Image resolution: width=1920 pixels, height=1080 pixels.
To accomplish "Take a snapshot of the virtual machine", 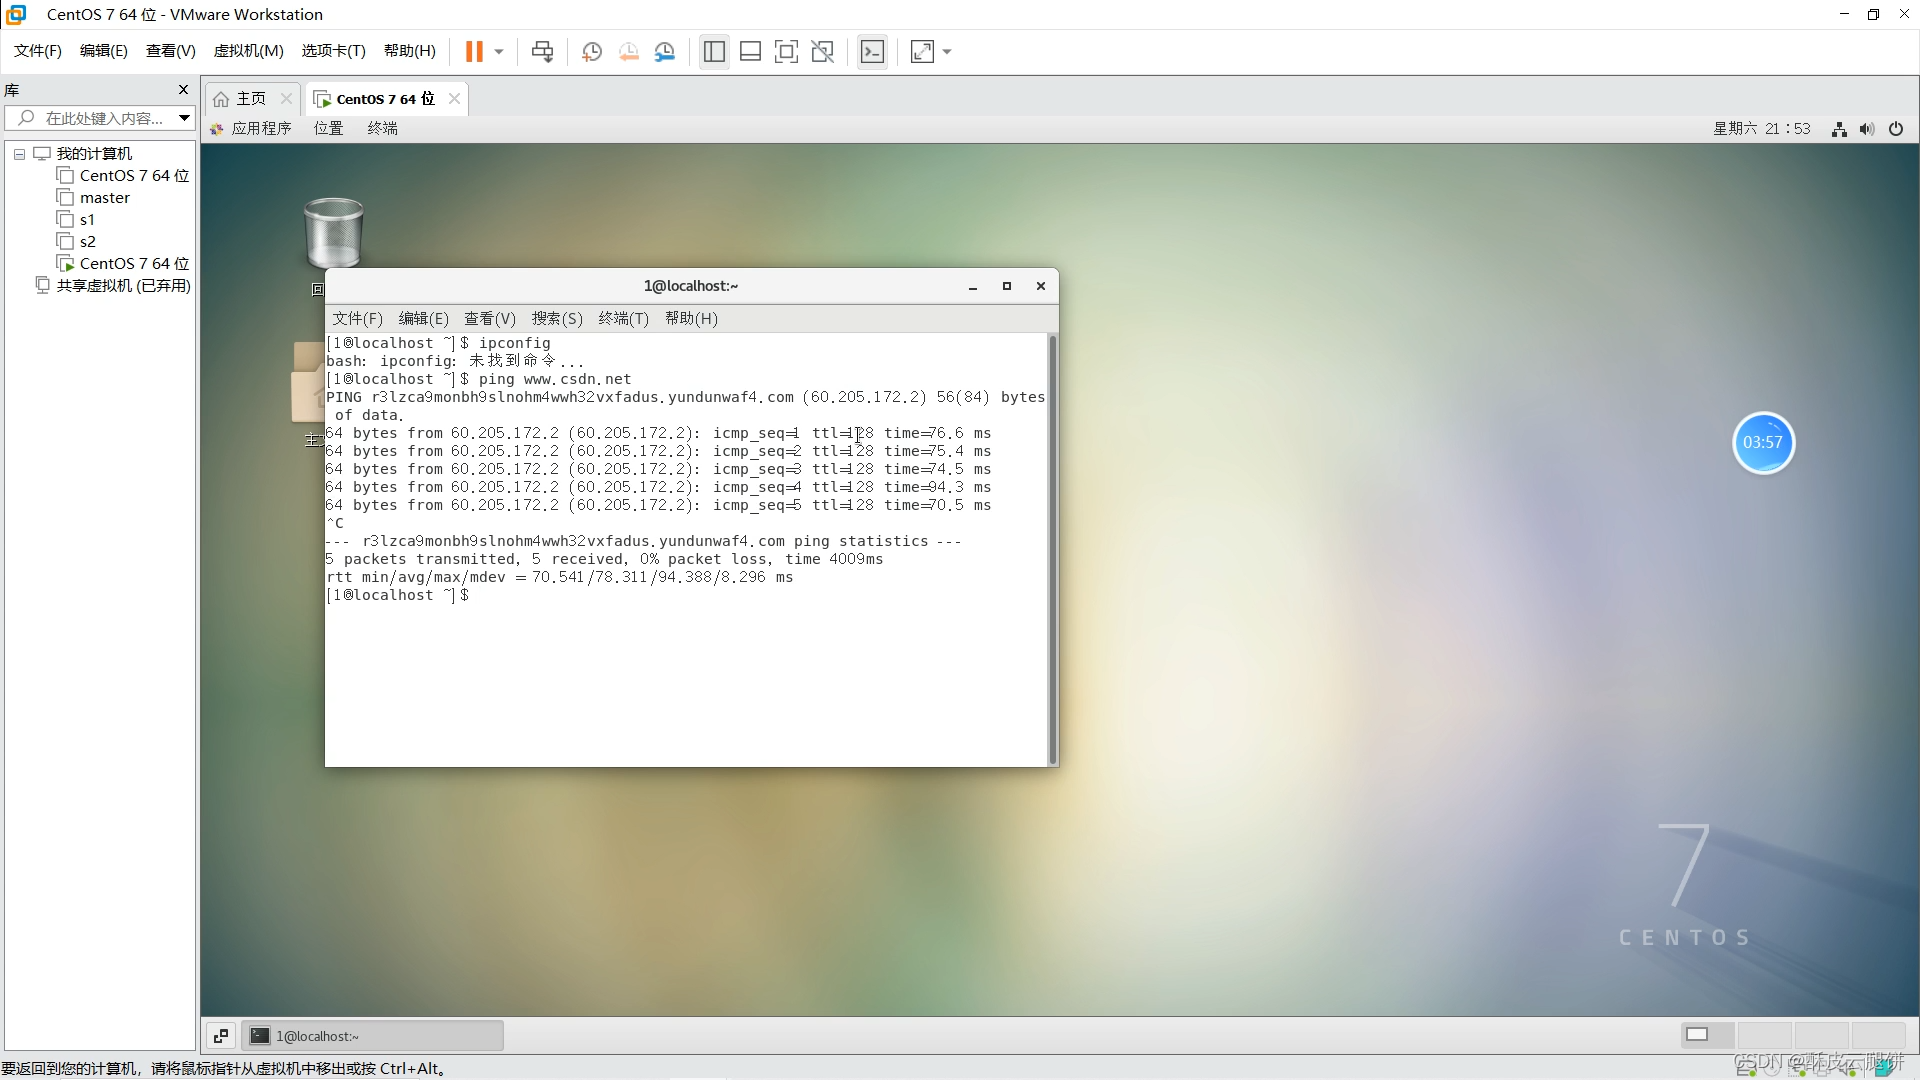I will (591, 51).
